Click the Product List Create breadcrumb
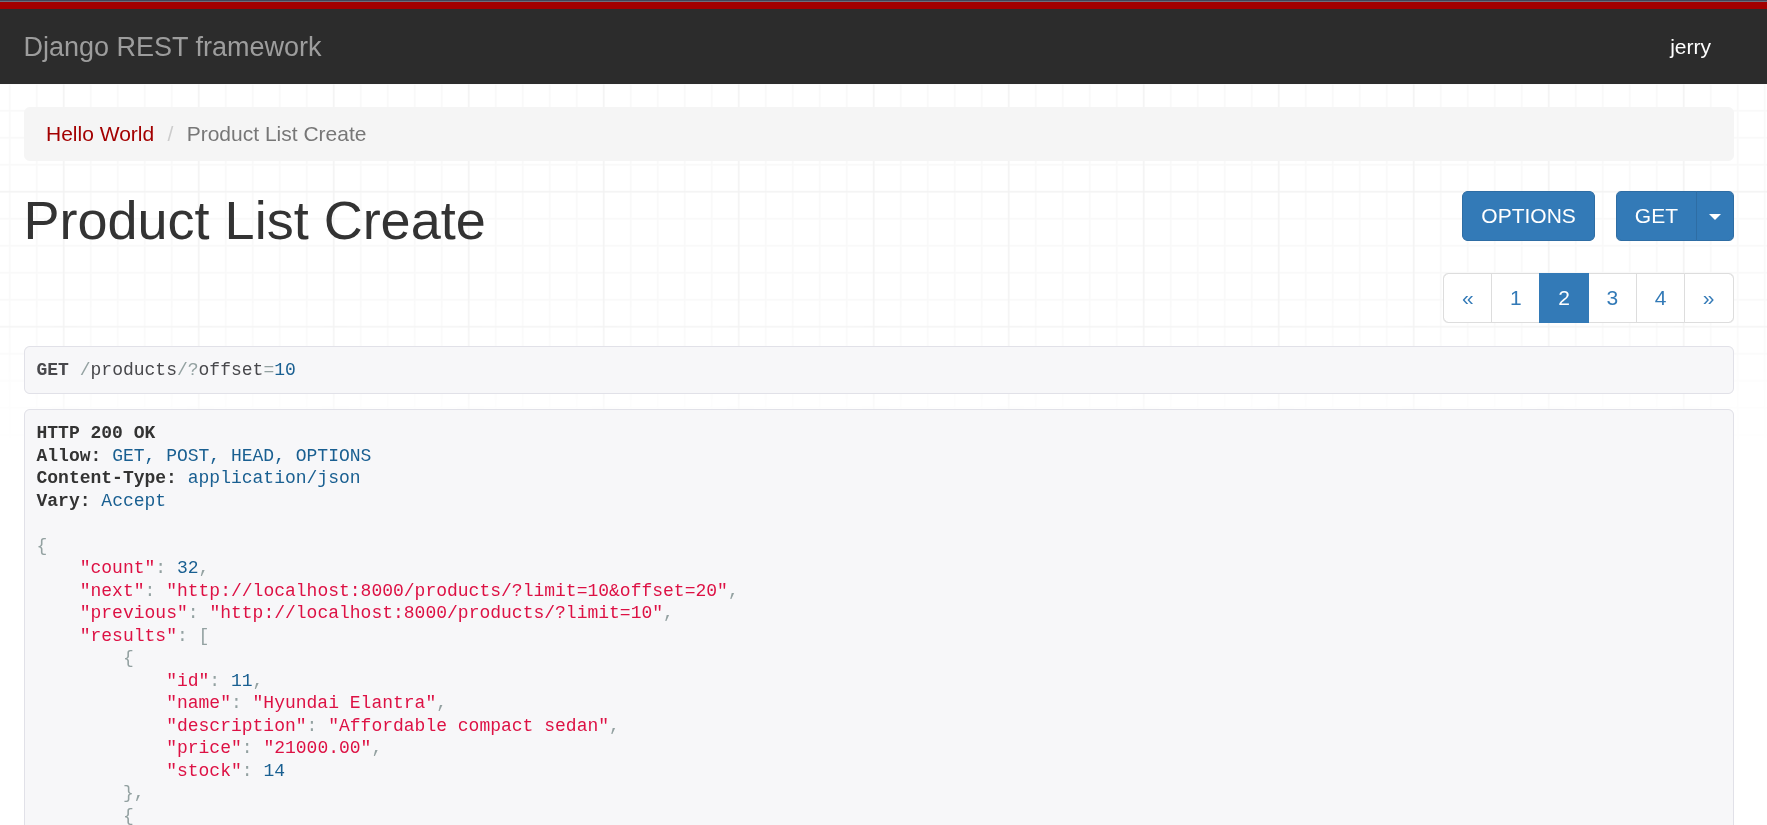The height and width of the screenshot is (825, 1767). tap(276, 134)
